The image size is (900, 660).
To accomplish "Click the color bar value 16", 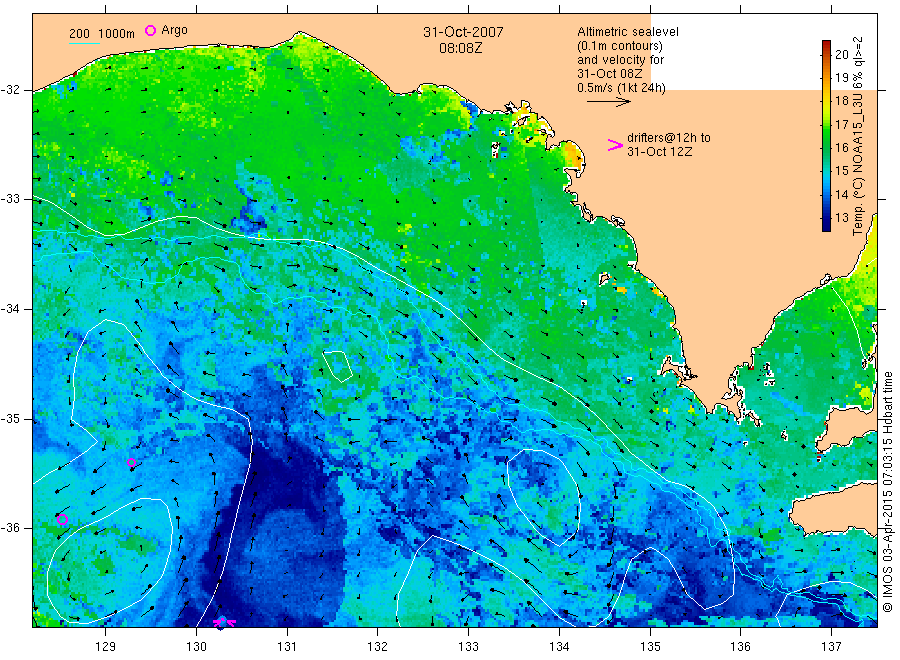I will (x=841, y=147).
